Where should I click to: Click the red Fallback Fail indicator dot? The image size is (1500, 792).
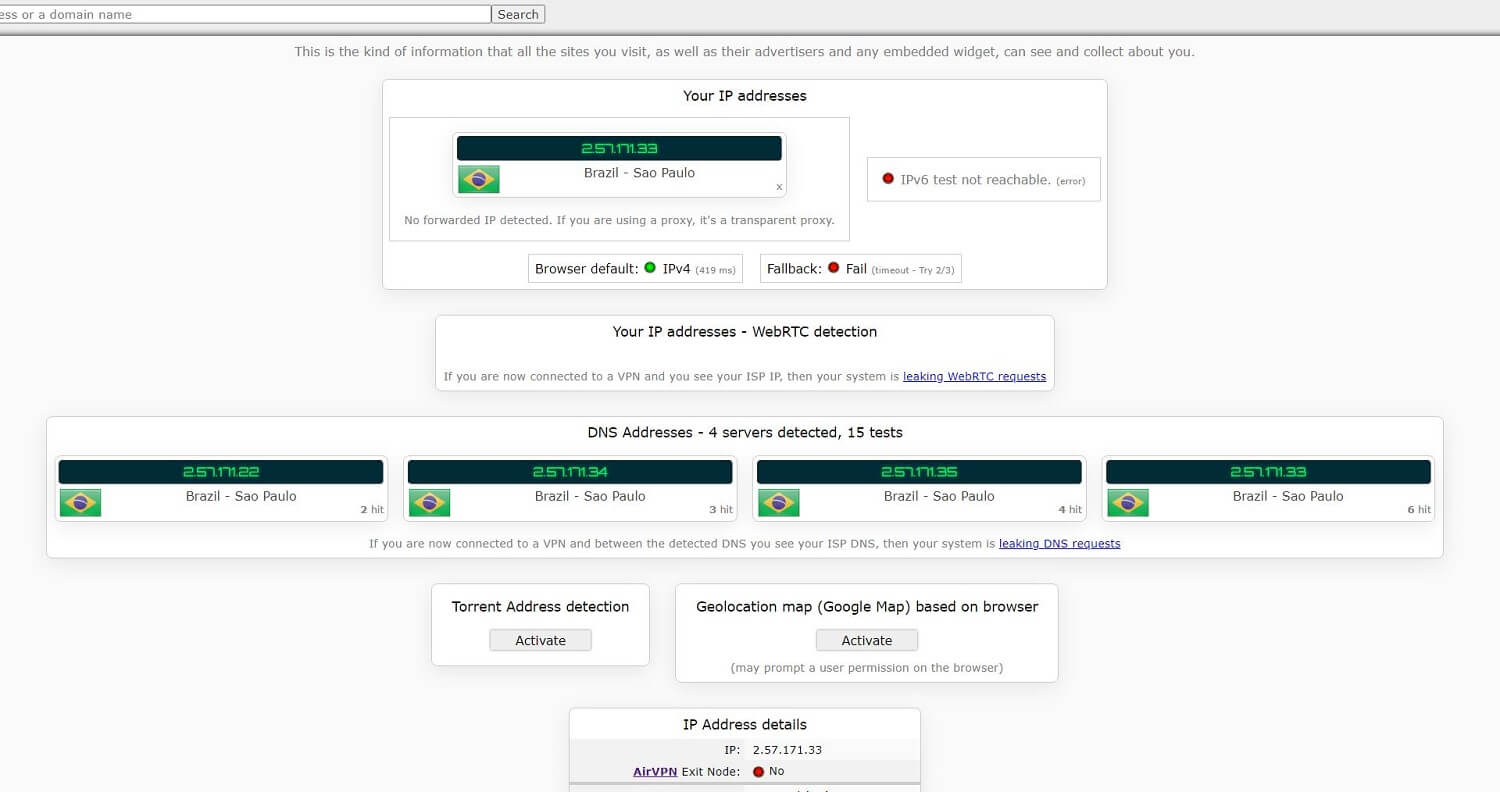tap(833, 268)
